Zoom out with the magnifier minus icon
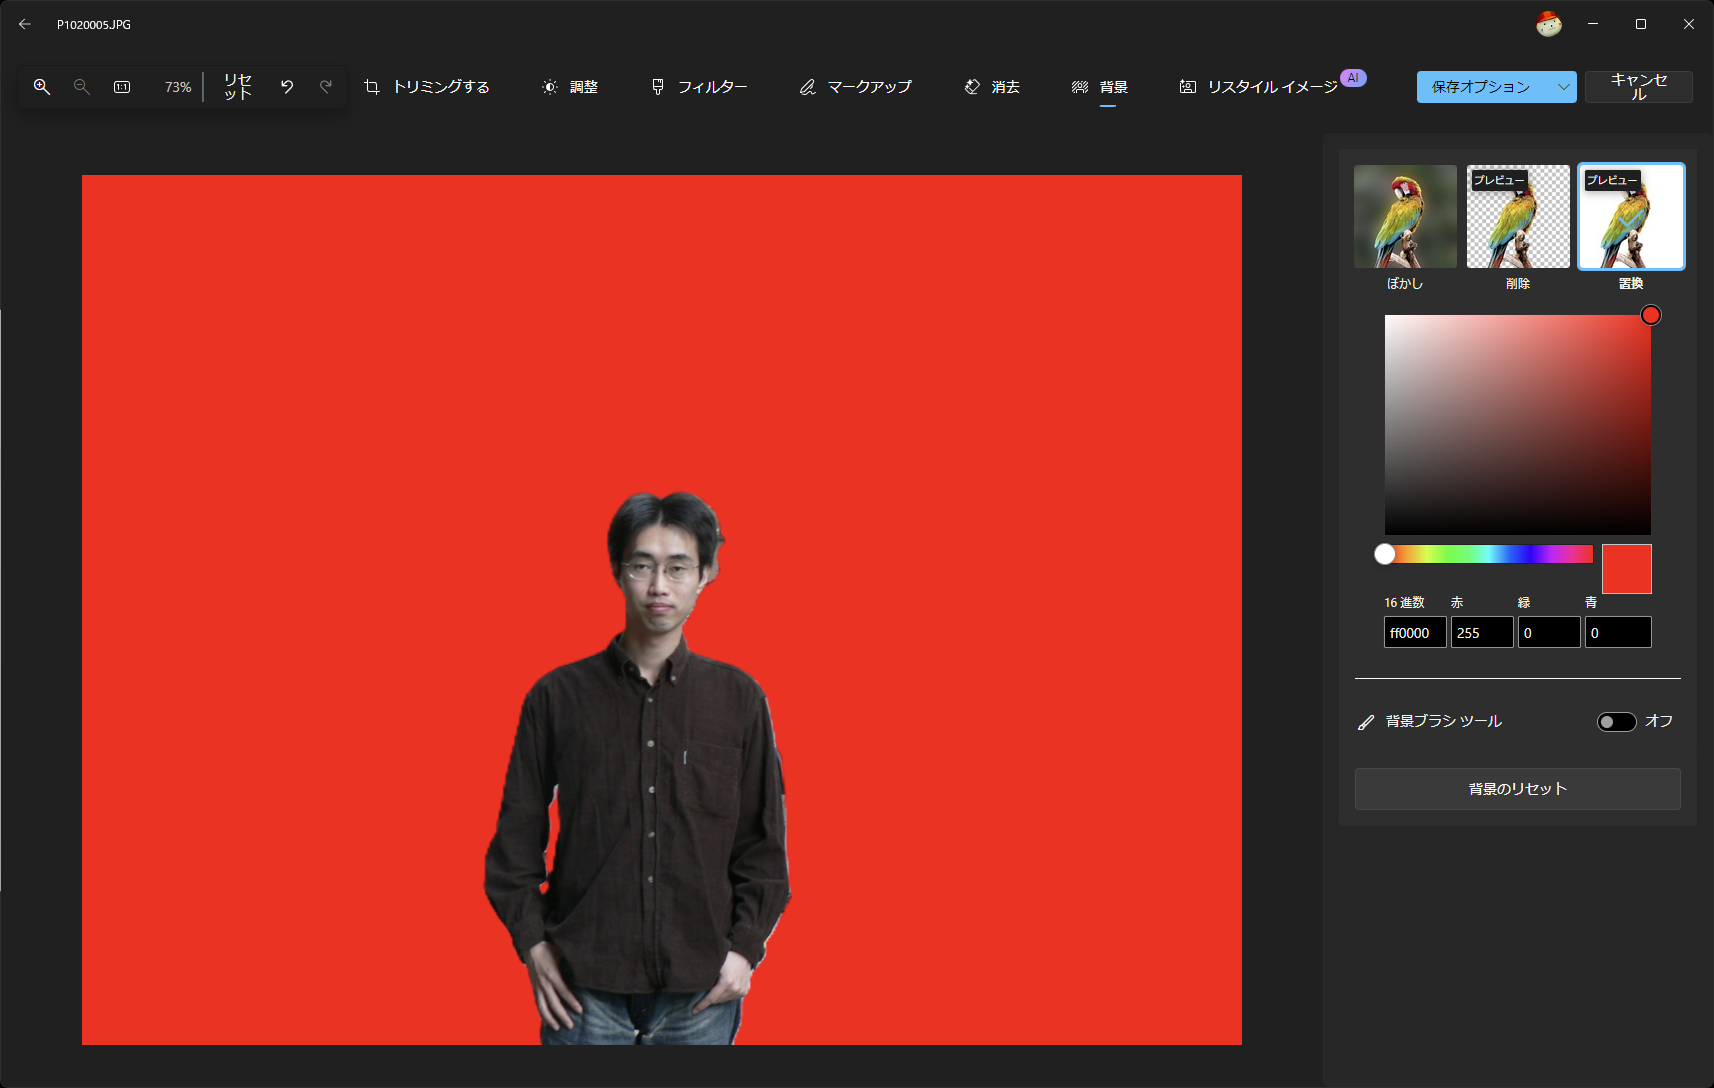Viewport: 1714px width, 1088px height. (x=82, y=87)
